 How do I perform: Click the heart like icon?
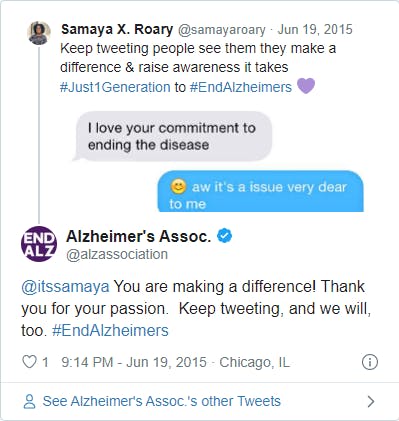[x=29, y=362]
